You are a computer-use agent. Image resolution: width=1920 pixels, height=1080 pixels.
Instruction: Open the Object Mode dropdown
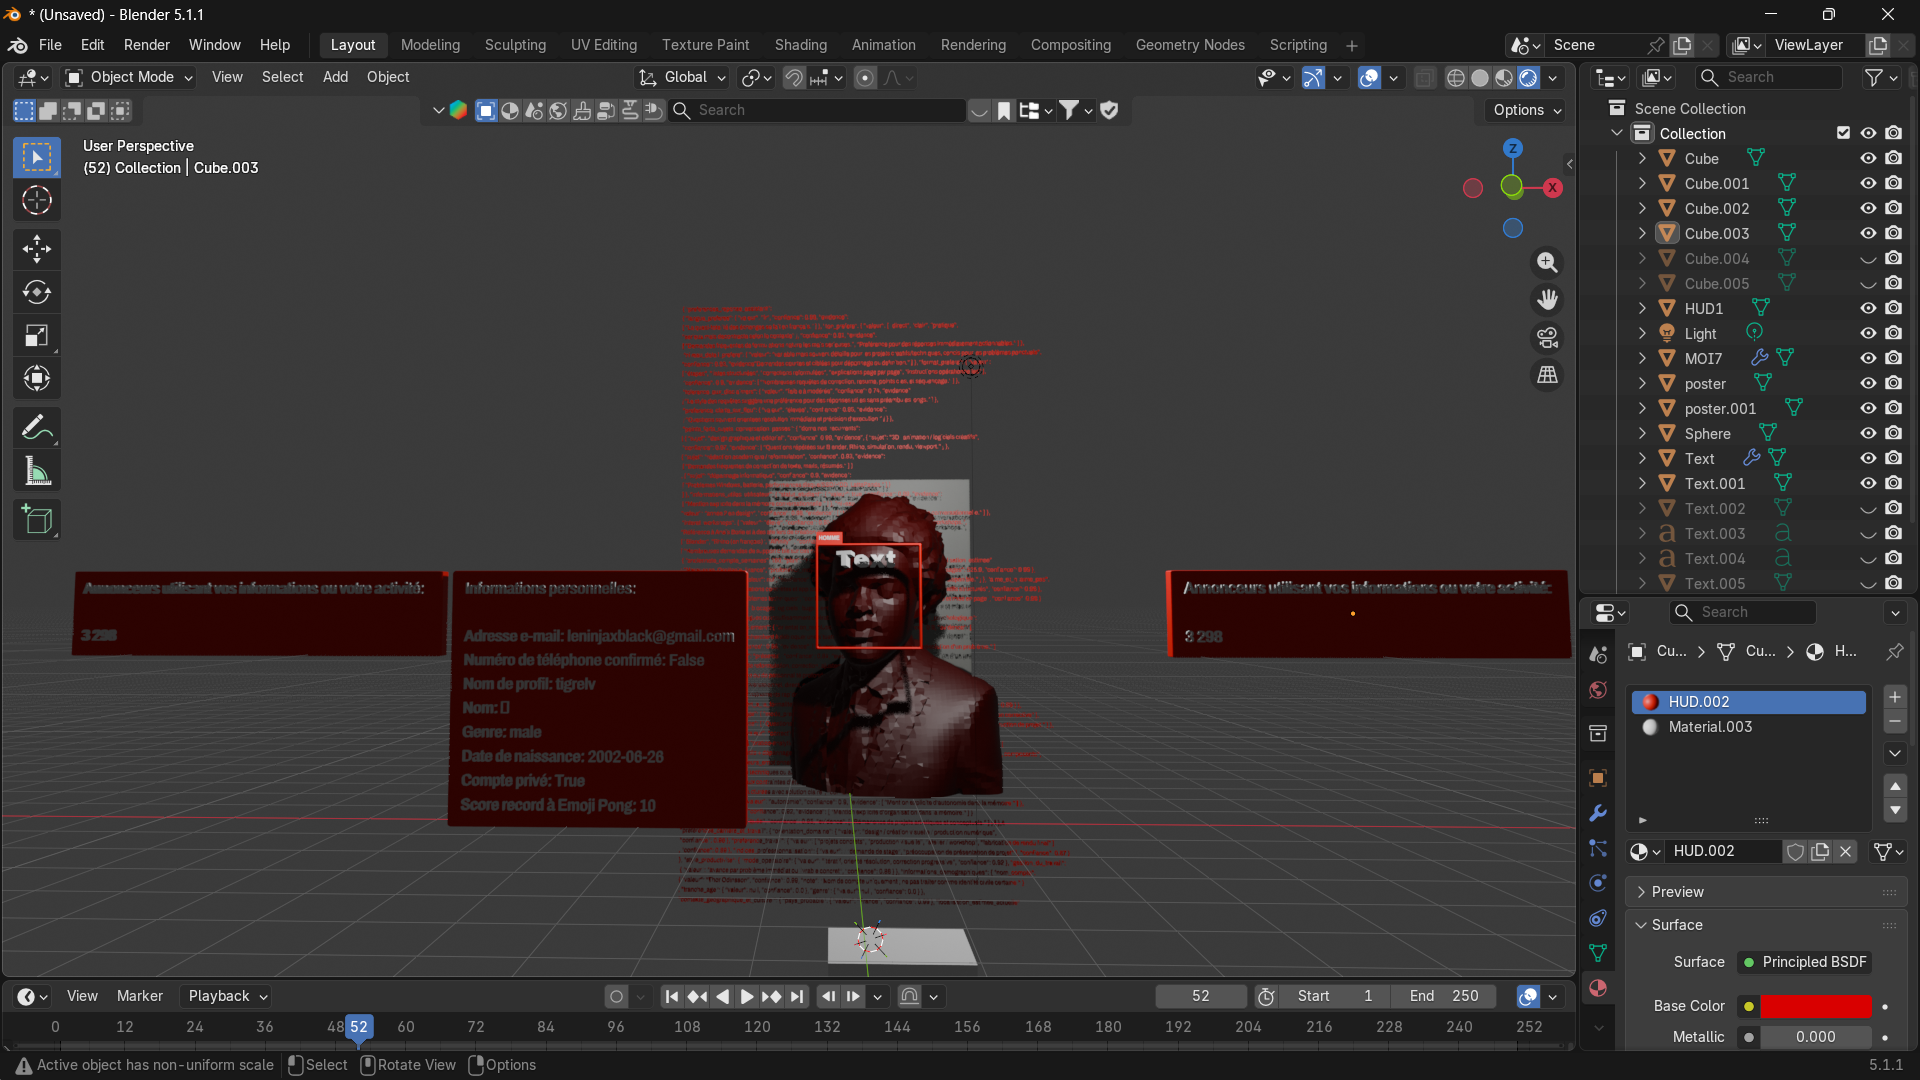click(129, 77)
